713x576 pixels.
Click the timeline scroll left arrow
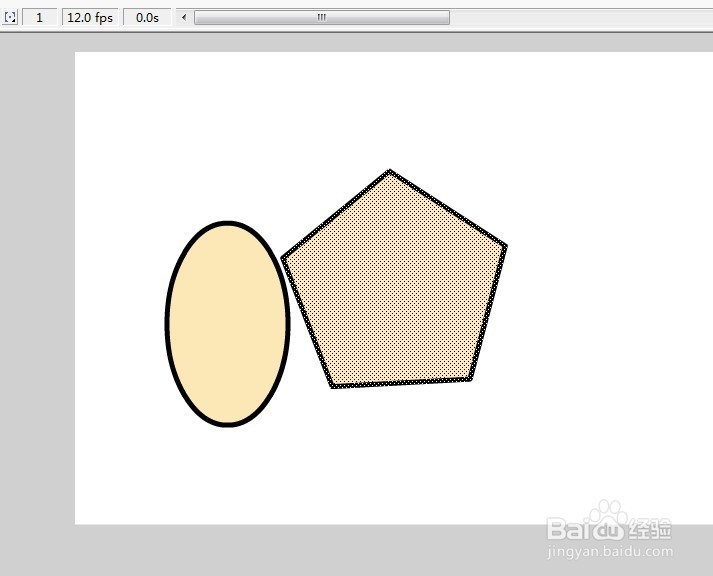pos(184,18)
